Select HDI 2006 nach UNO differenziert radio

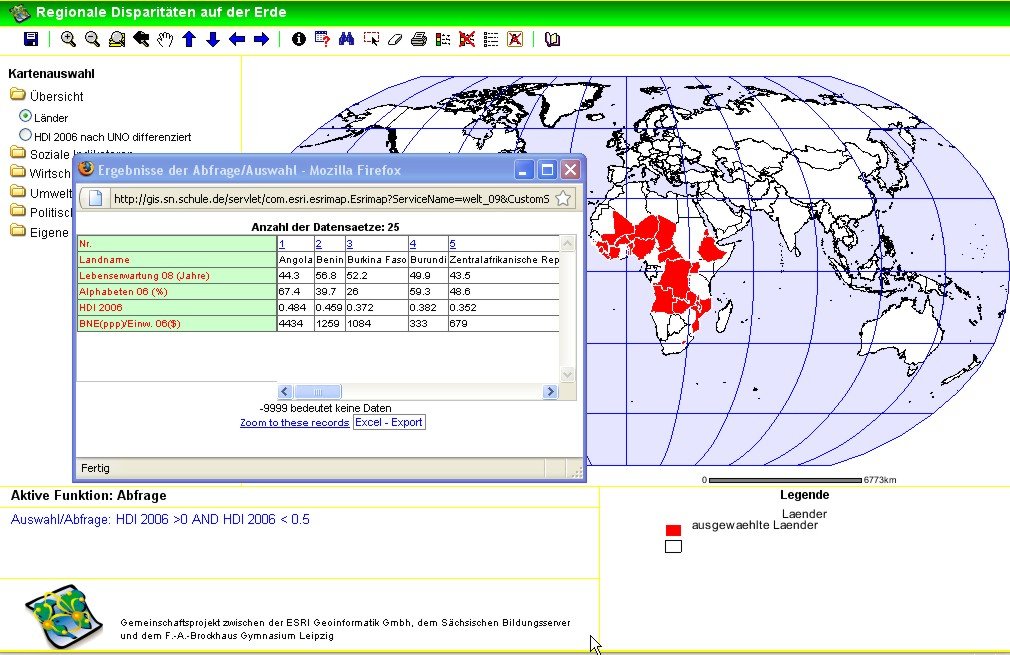25,135
